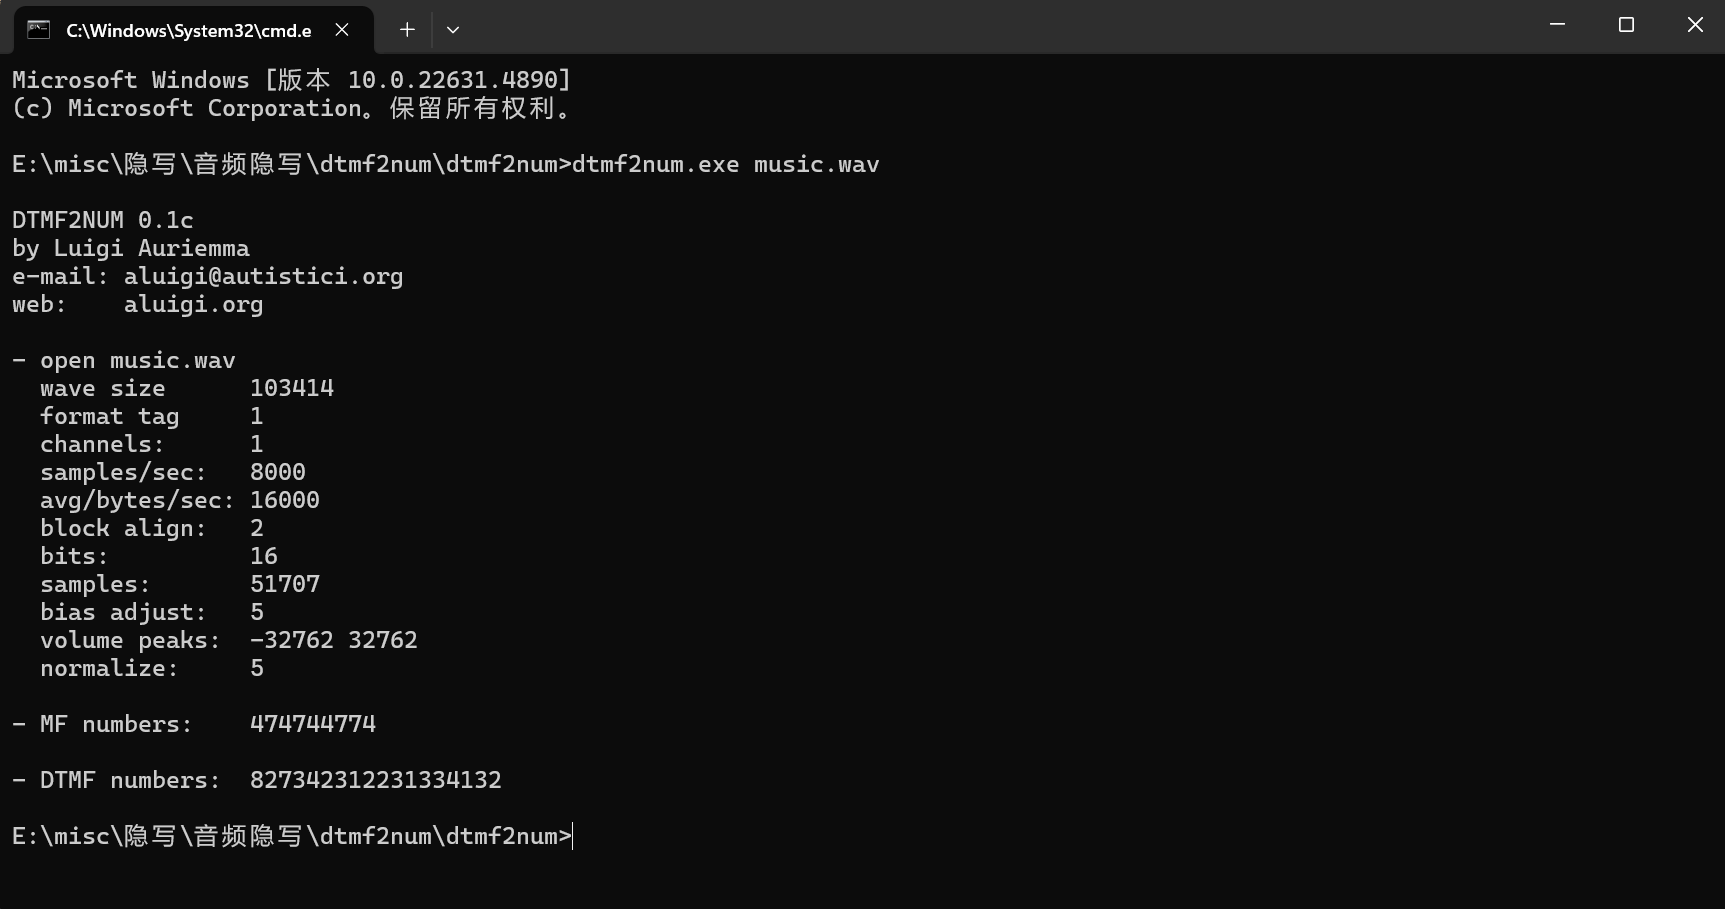Click the cmd icon on the terminal tab
This screenshot has height=909, width=1725.
38,30
